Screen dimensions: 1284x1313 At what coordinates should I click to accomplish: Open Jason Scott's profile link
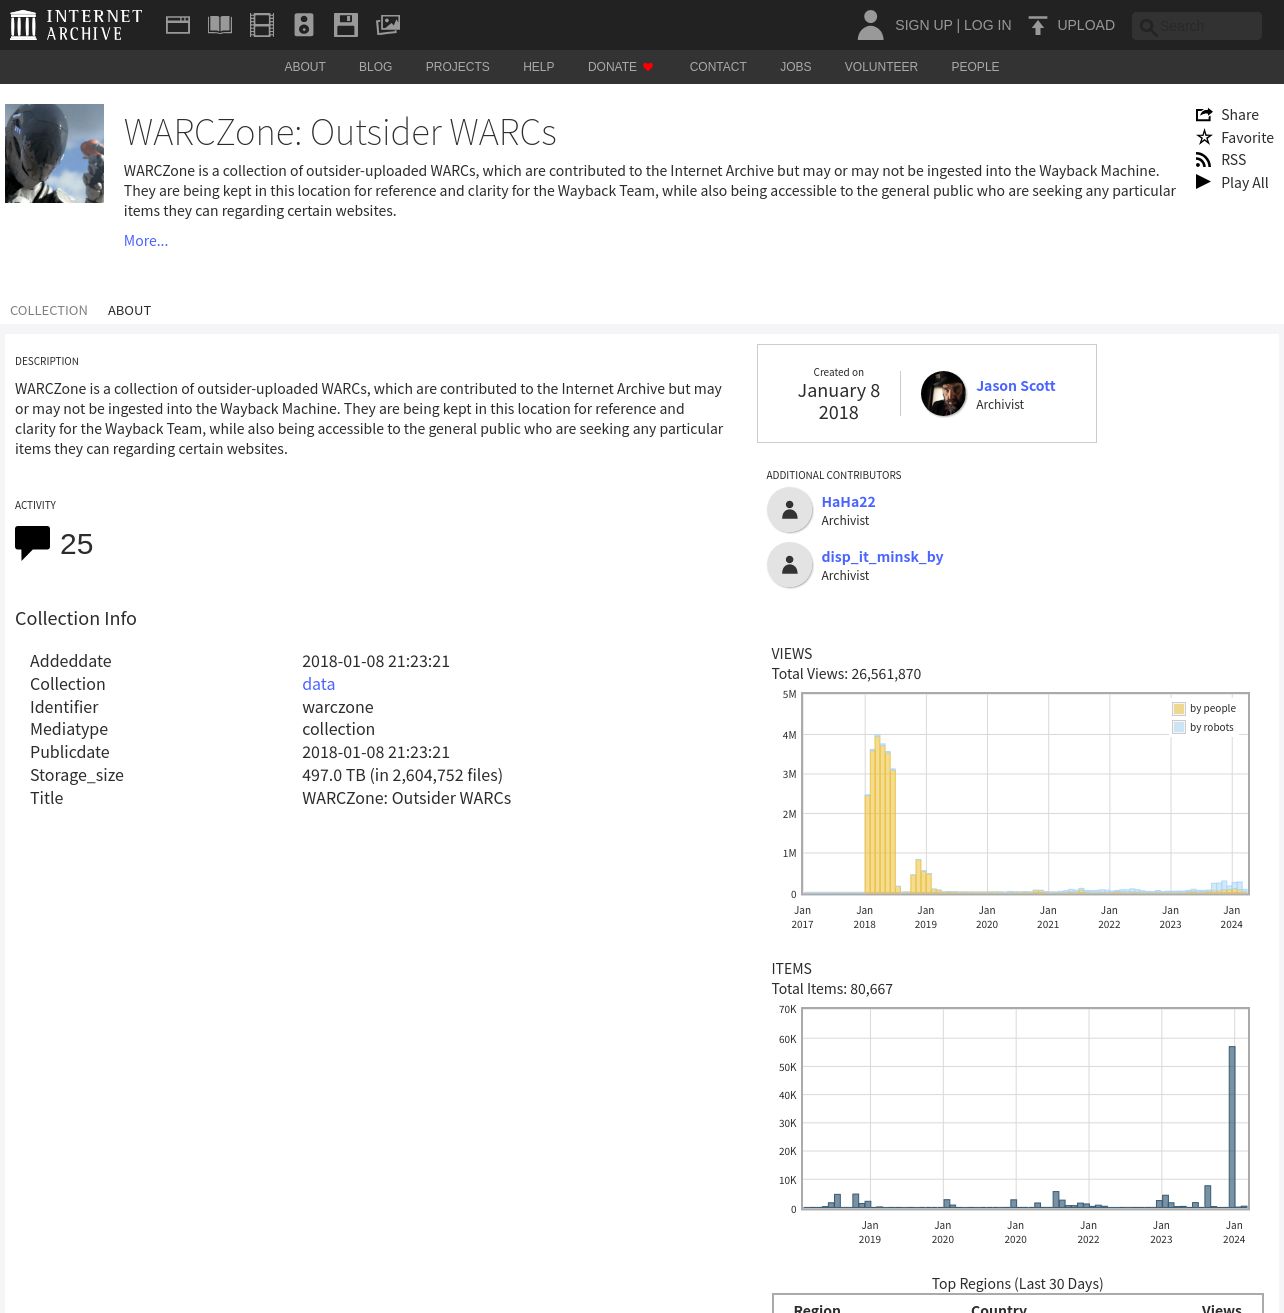click(x=1015, y=386)
